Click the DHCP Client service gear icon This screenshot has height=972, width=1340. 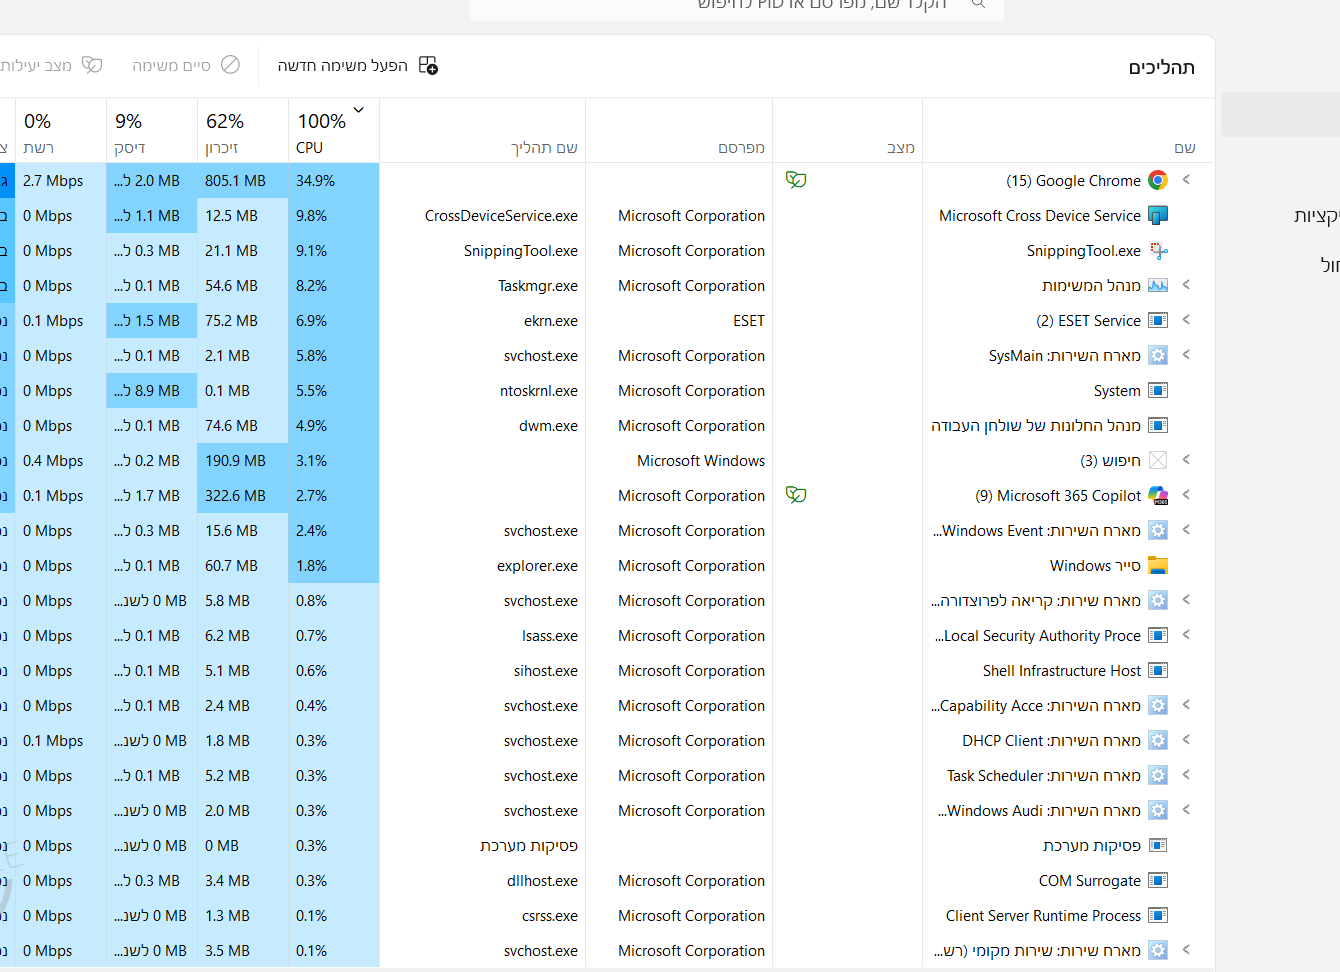coord(1158,740)
